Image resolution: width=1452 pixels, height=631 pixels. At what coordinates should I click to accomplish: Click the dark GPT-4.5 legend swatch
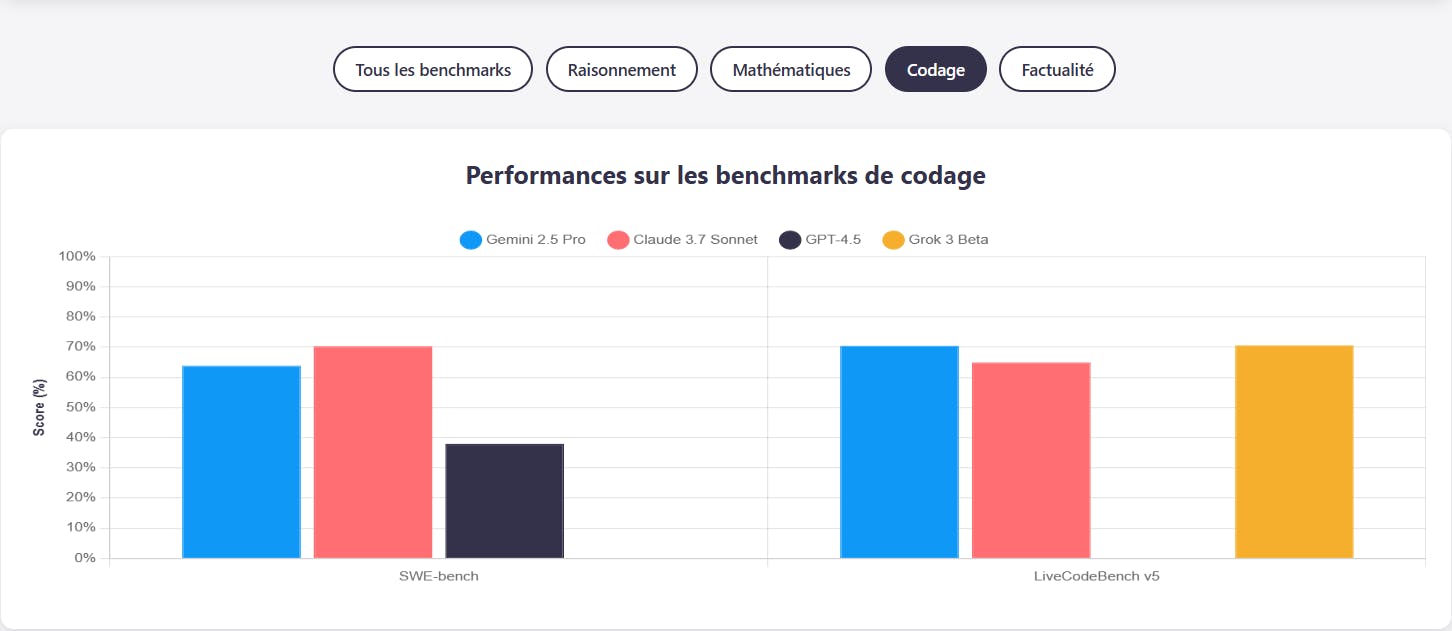click(x=790, y=240)
